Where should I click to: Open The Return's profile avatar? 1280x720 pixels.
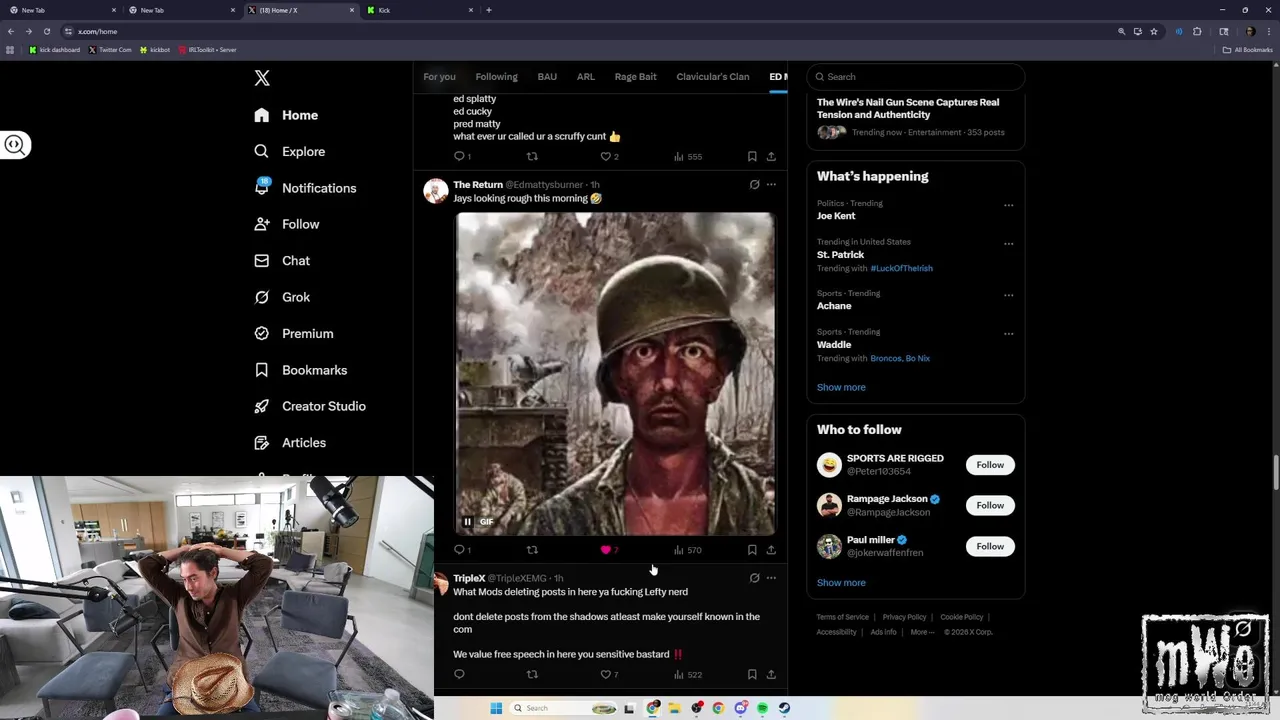point(436,191)
